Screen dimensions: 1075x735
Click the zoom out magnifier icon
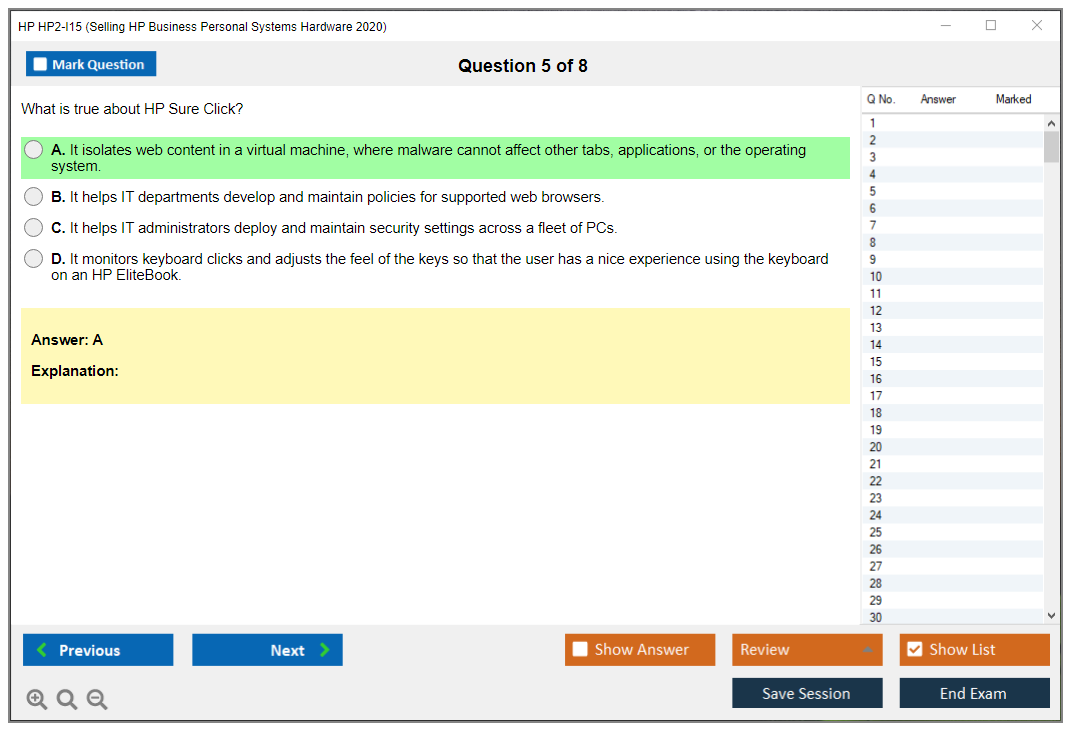coord(97,700)
